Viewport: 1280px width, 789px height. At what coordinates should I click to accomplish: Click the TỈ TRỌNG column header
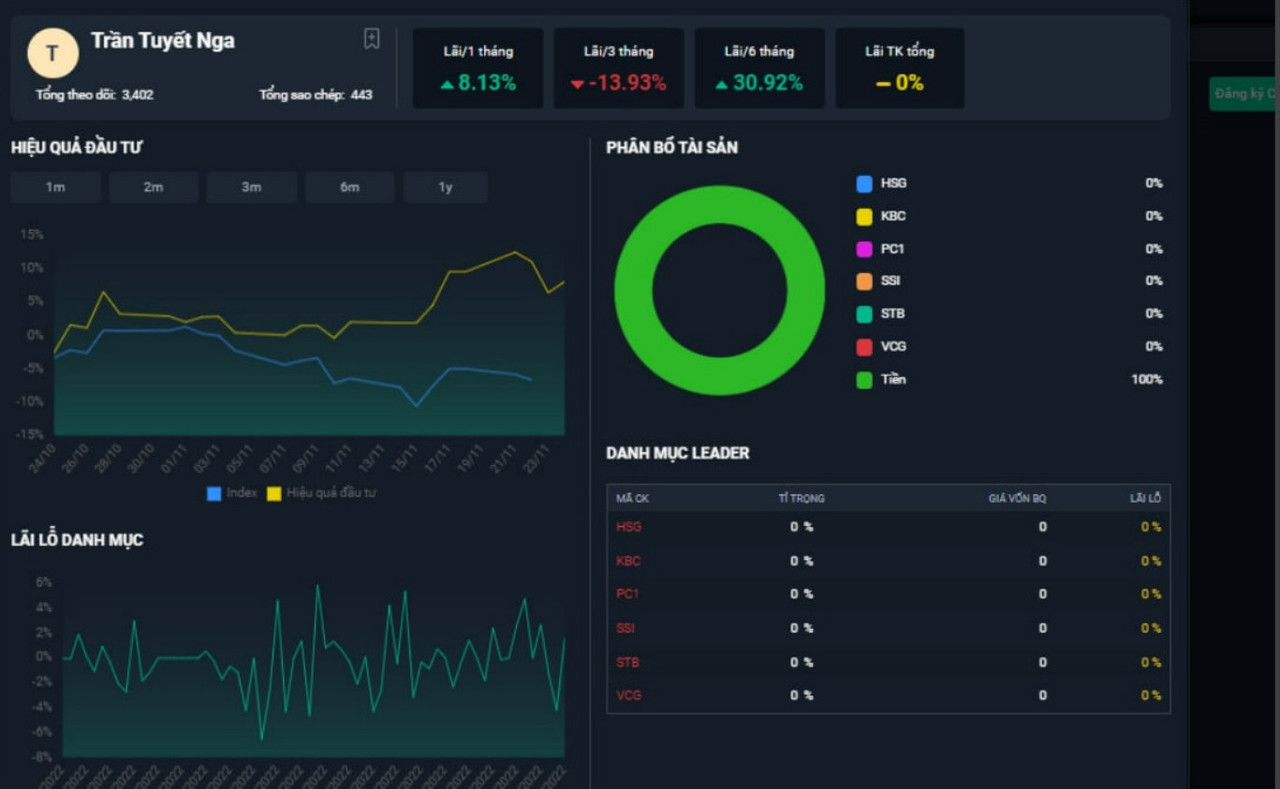click(x=802, y=498)
